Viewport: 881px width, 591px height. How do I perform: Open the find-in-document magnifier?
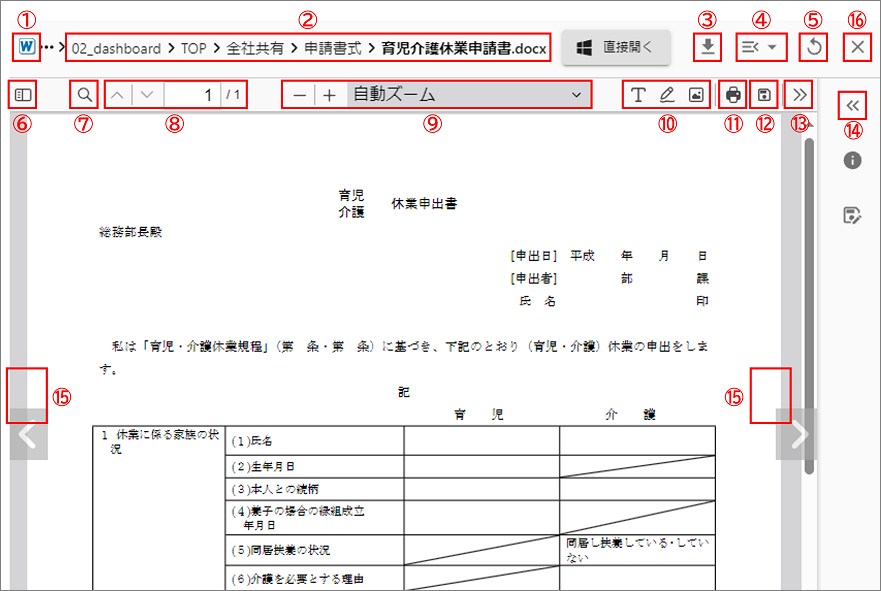[x=85, y=95]
